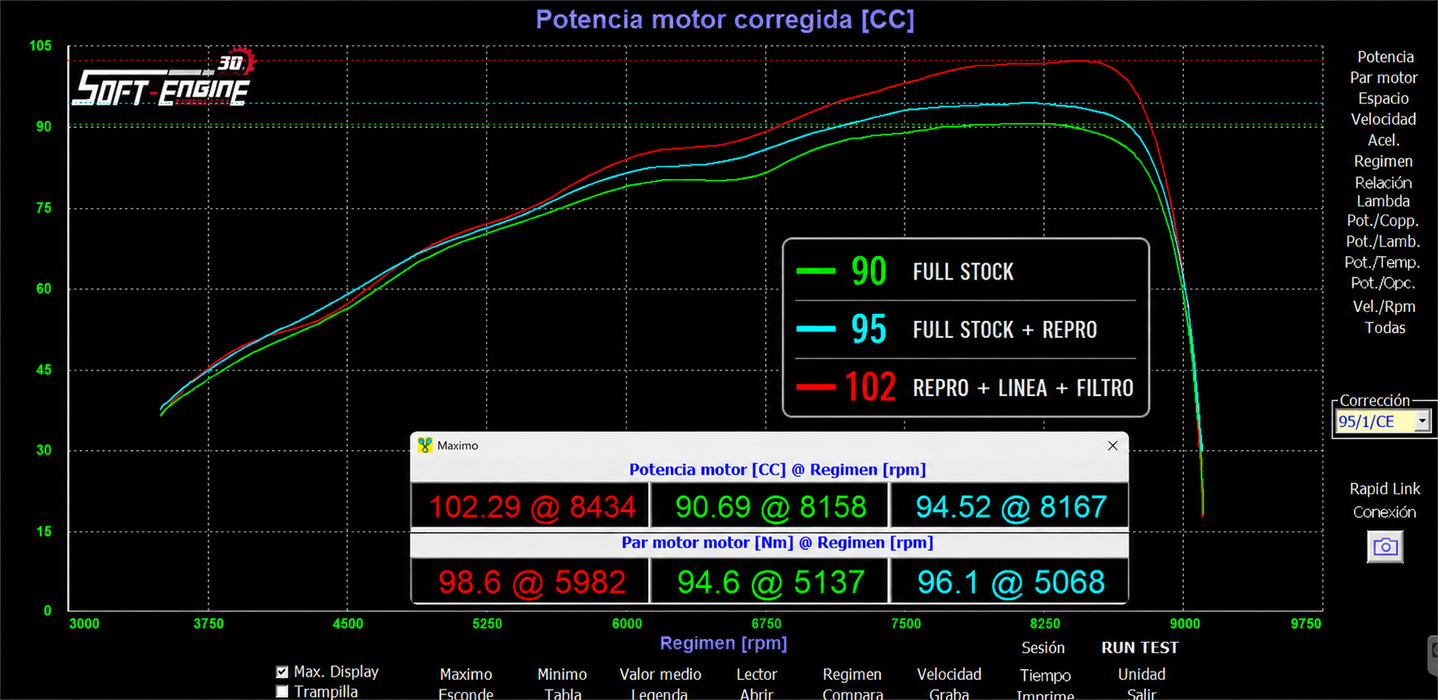This screenshot has height=700, width=1438.
Task: Enable the Trampilla checkbox
Action: pos(282,691)
